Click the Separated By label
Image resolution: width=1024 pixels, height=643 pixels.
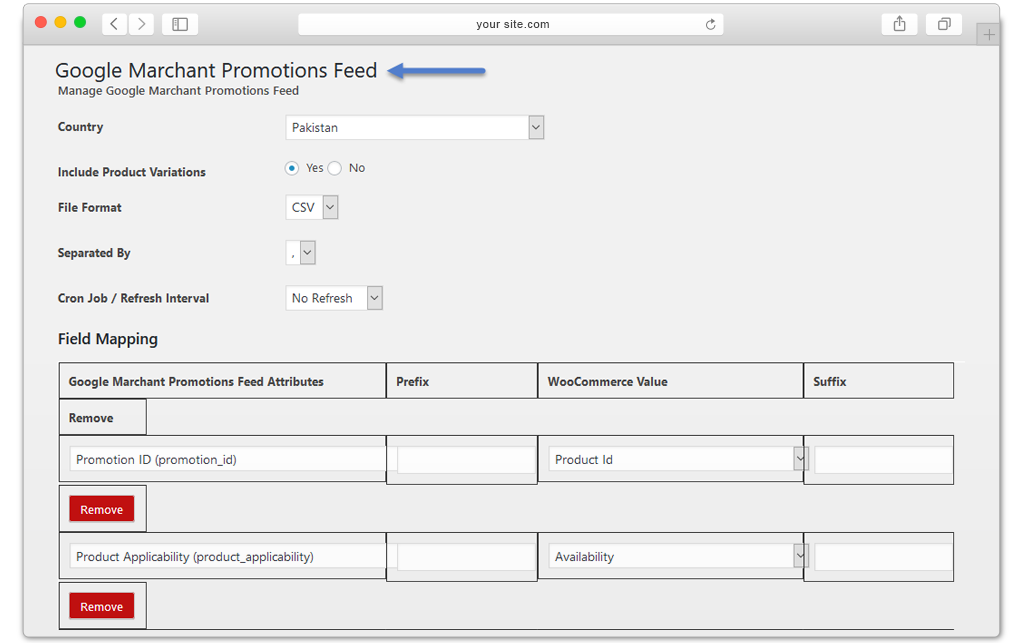click(x=94, y=253)
